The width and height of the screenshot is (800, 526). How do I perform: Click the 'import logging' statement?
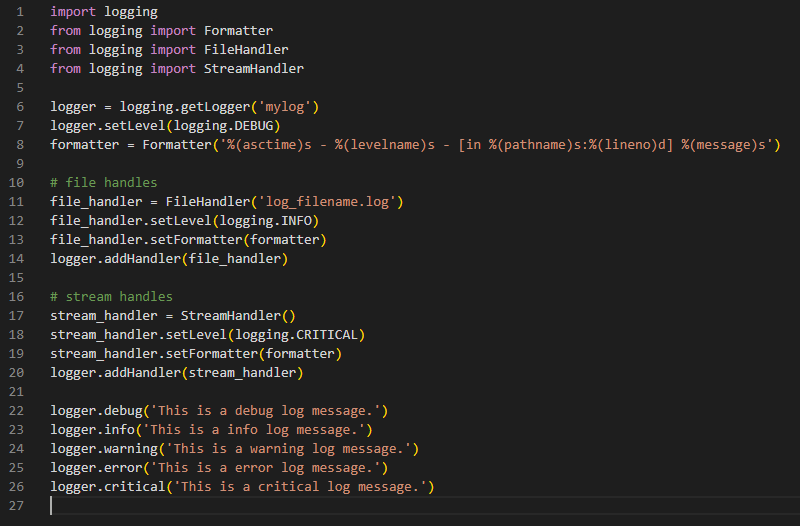[x=104, y=12]
